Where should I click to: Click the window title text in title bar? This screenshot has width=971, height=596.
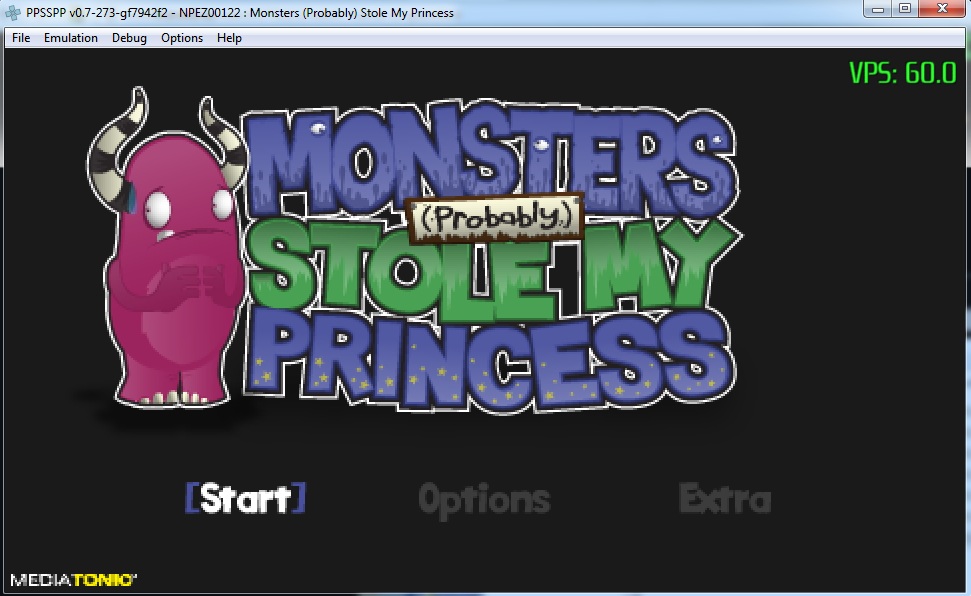pyautogui.click(x=240, y=13)
